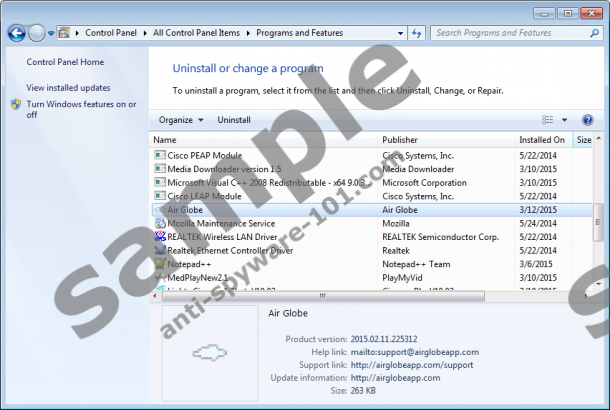
Task: Open the Help question mark icon
Action: [x=587, y=120]
